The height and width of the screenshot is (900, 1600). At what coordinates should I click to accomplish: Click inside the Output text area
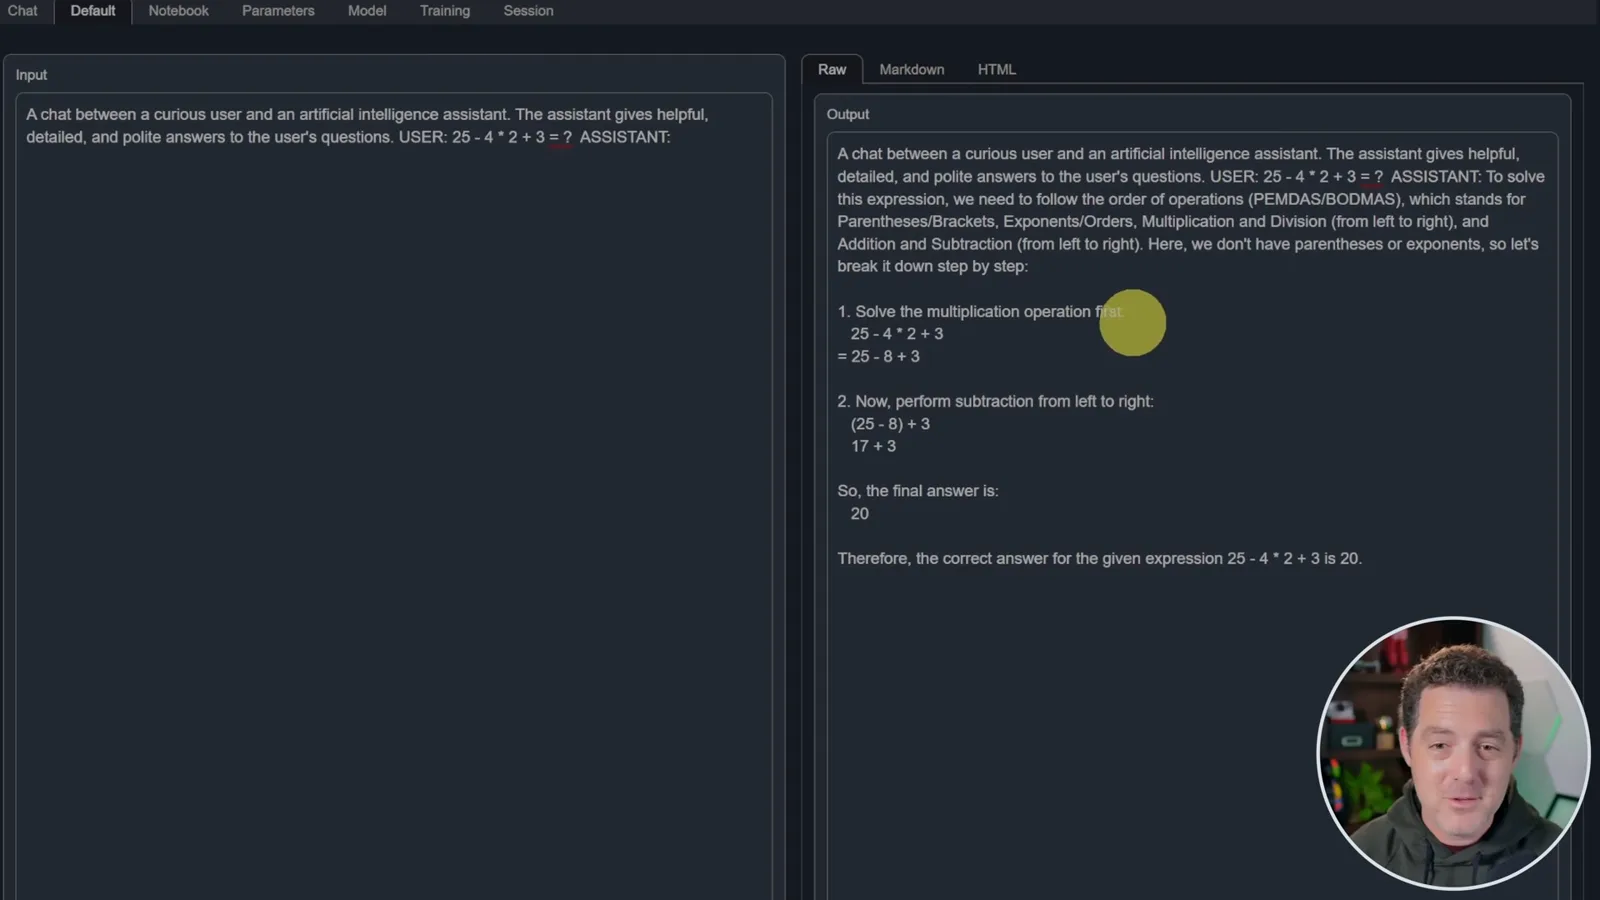point(1192,515)
